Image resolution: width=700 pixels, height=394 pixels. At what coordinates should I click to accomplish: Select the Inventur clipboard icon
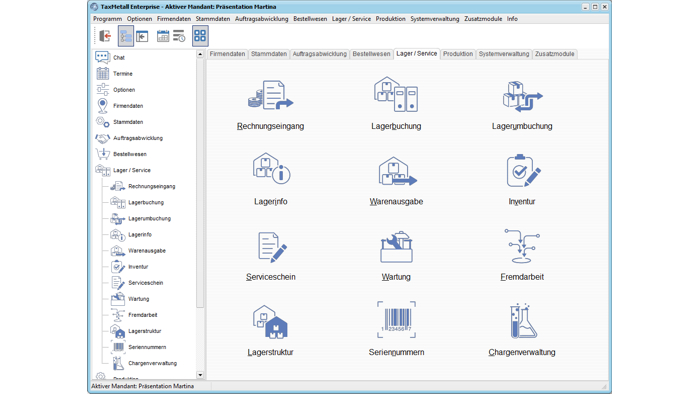(522, 171)
